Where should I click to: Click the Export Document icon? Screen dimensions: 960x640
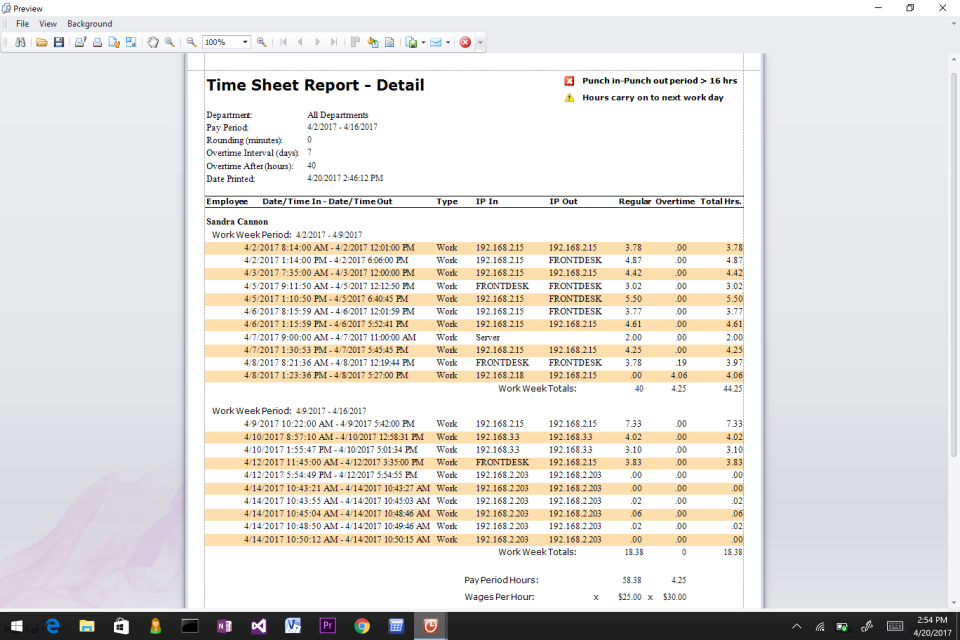point(411,42)
